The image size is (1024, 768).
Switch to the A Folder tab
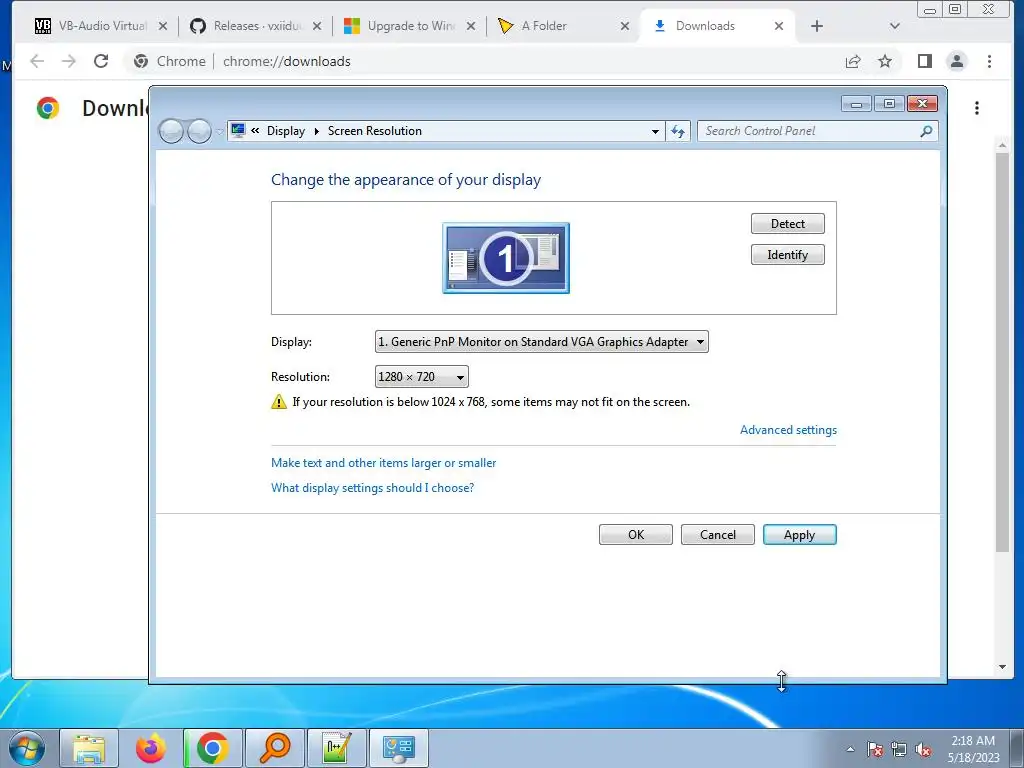coord(564,26)
